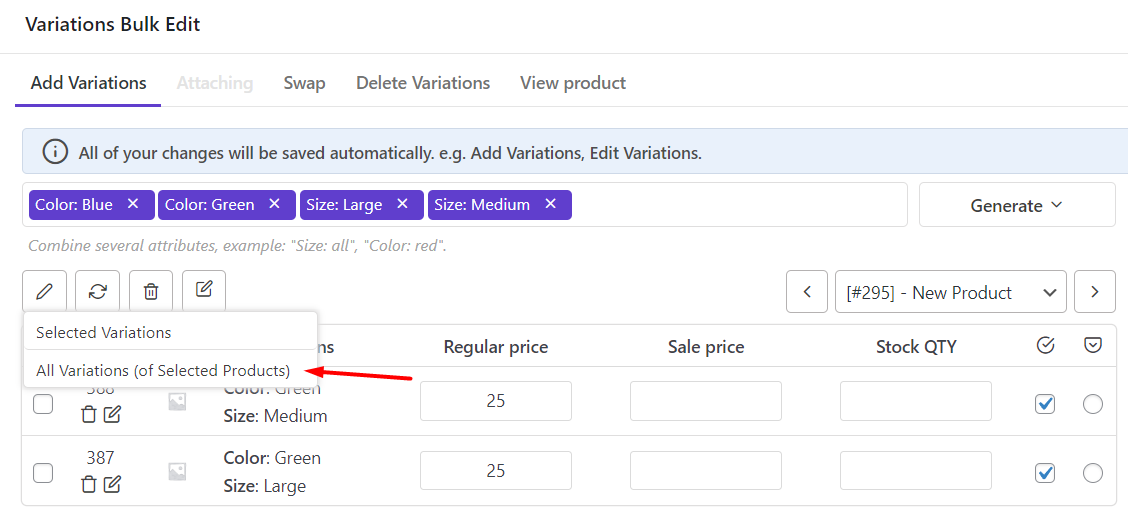Choose All Variations (of Selected Products)
1128x517 pixels.
click(163, 370)
